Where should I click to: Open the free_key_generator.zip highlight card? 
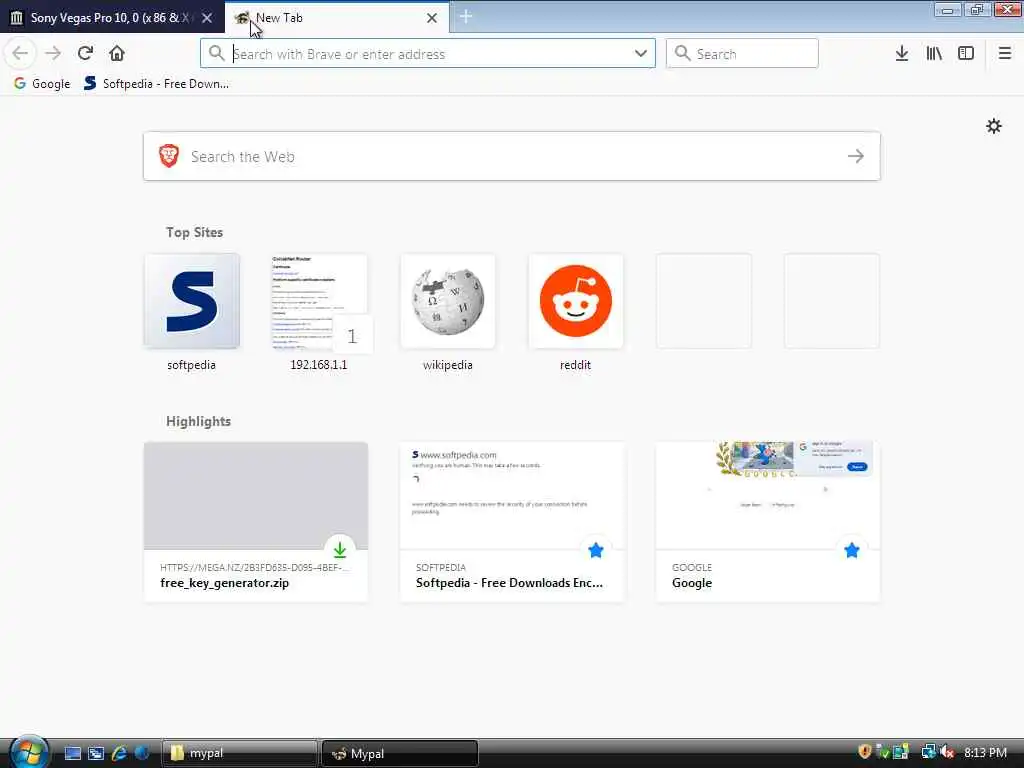click(x=256, y=521)
